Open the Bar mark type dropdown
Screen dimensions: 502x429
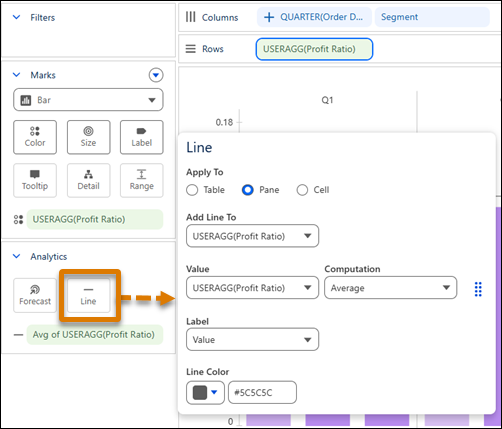(88, 100)
